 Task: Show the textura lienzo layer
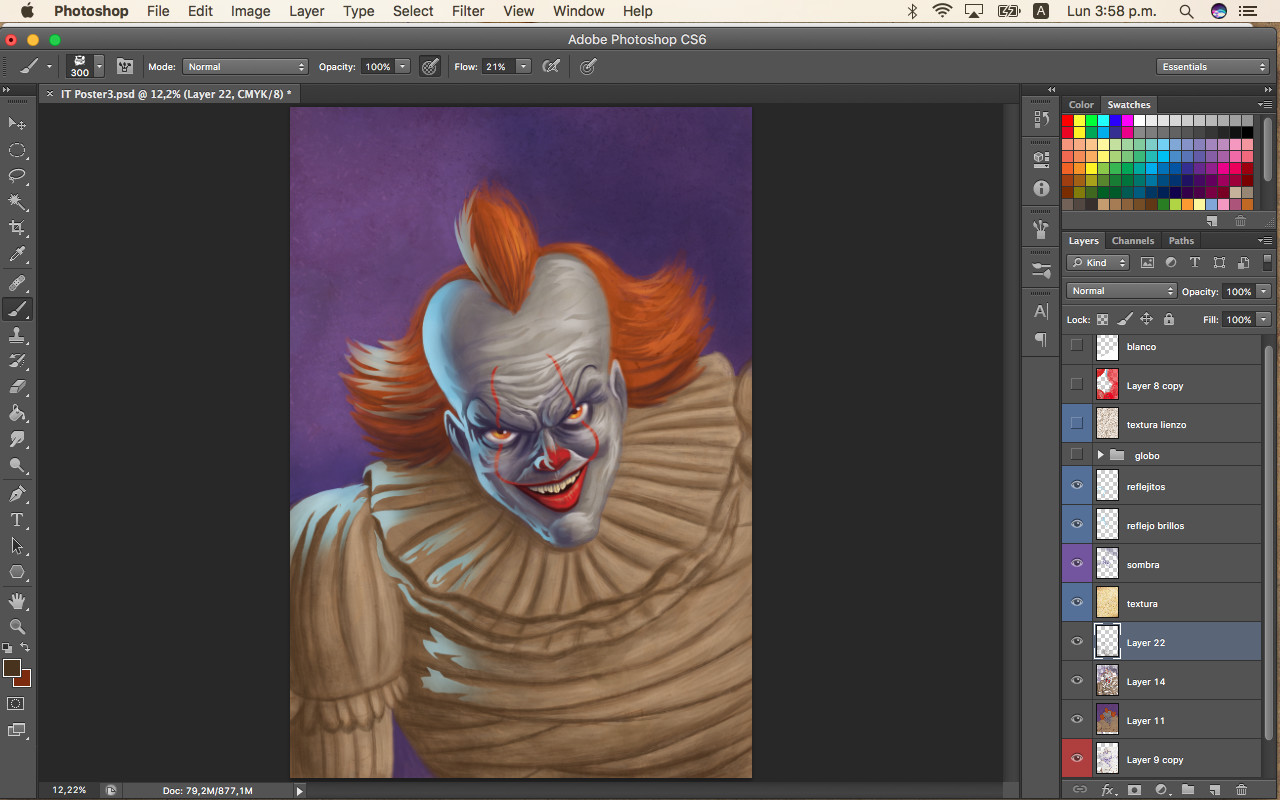[x=1077, y=423]
